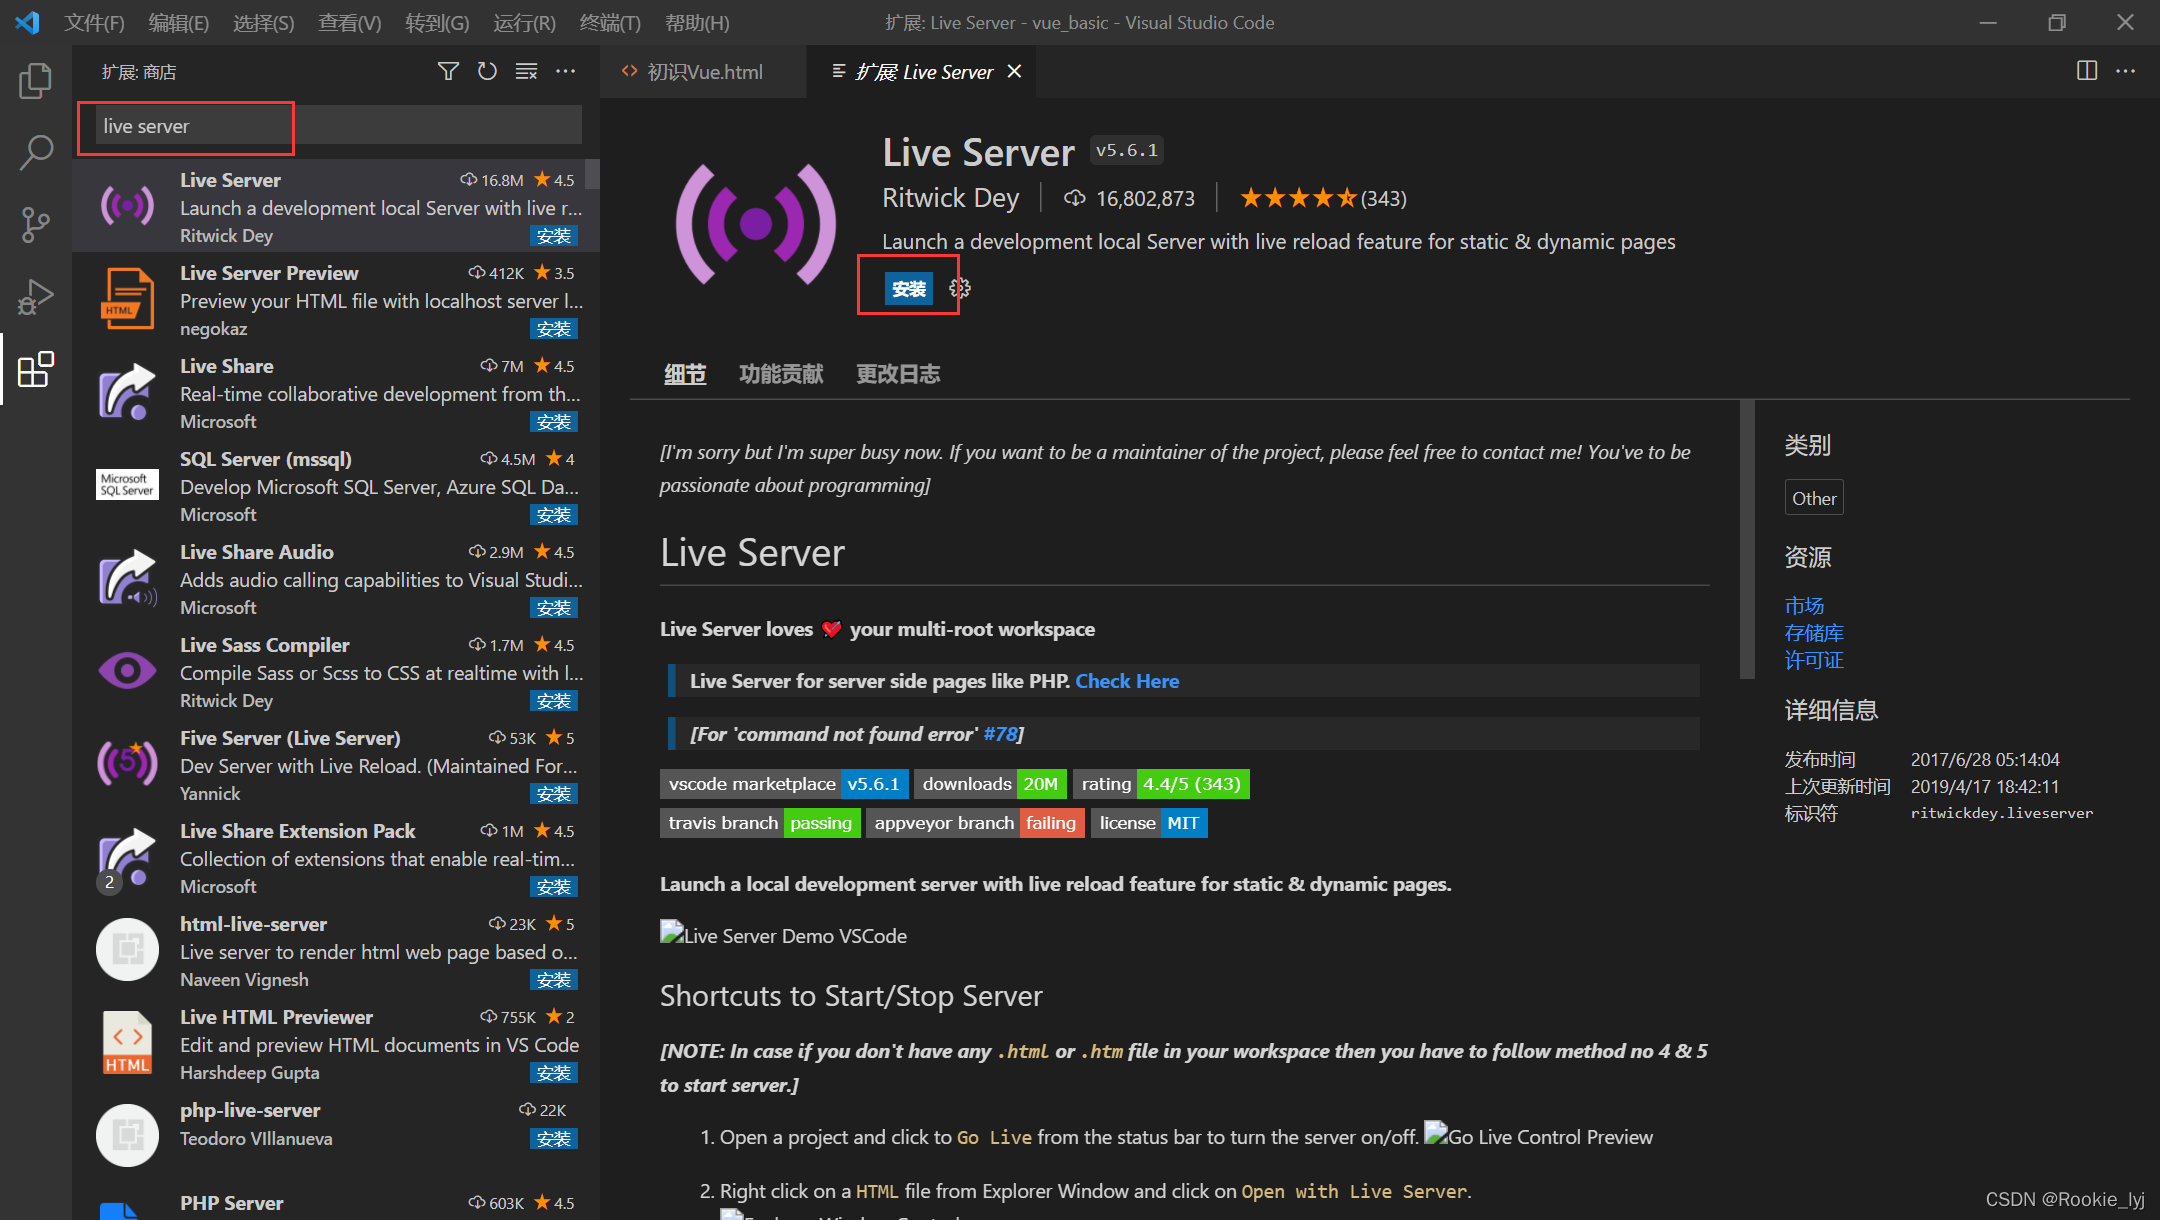Click the filter extensions funnel icon

(448, 71)
